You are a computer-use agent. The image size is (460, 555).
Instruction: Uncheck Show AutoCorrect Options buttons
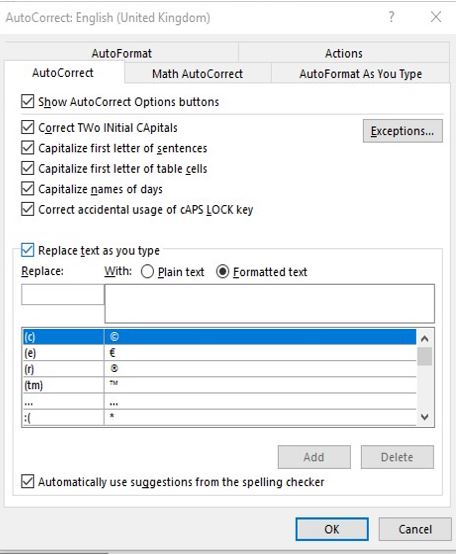point(28,102)
